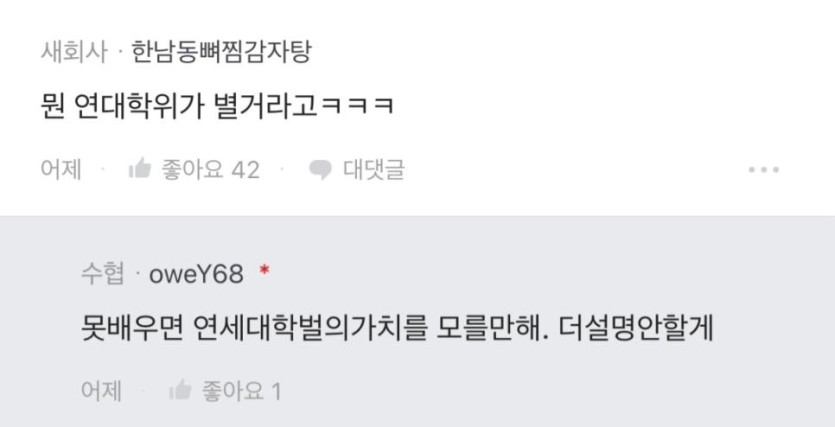Click the red asterisk next to oweY68
Viewport: 835px width, 427px height.
point(264,271)
